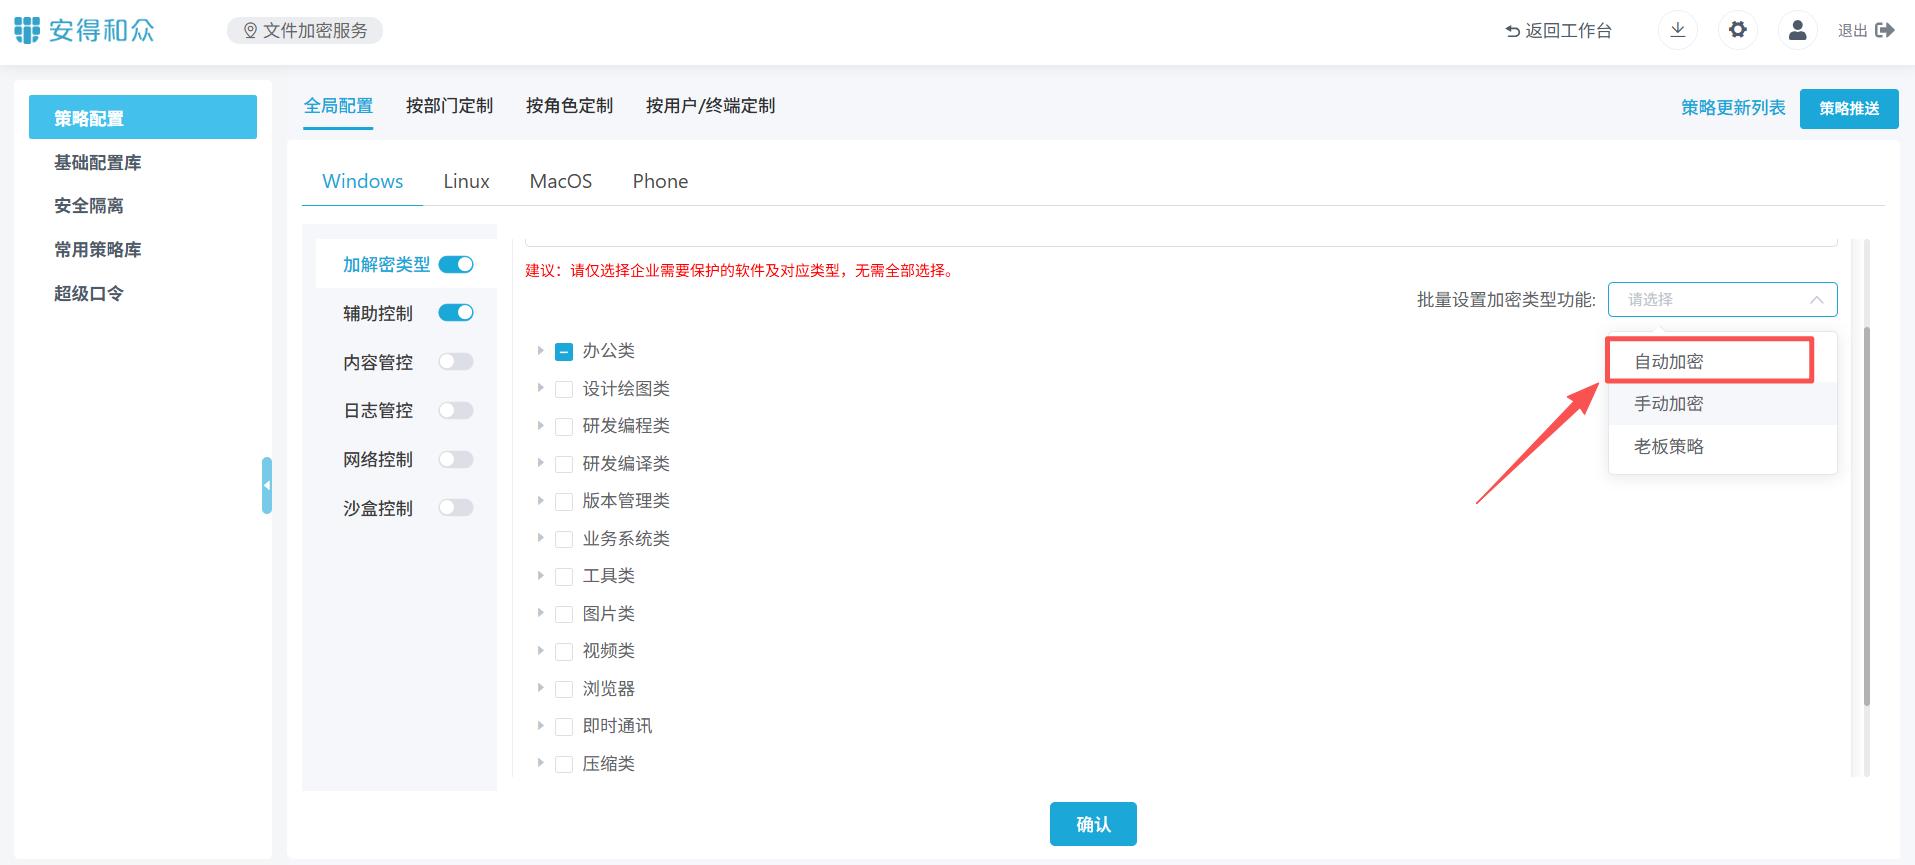
Task: Switch to 按部门定制 tab
Action: click(449, 106)
